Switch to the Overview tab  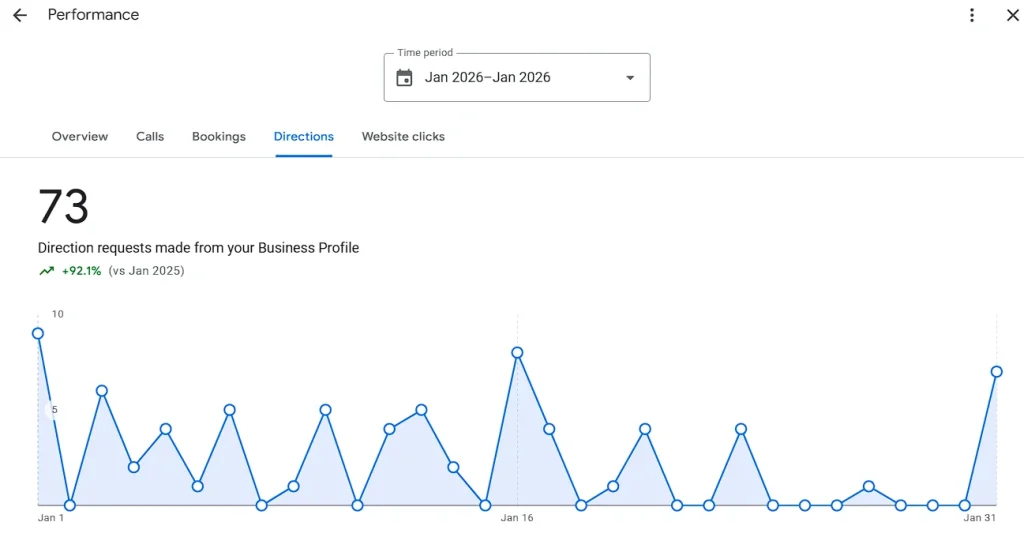pos(80,137)
